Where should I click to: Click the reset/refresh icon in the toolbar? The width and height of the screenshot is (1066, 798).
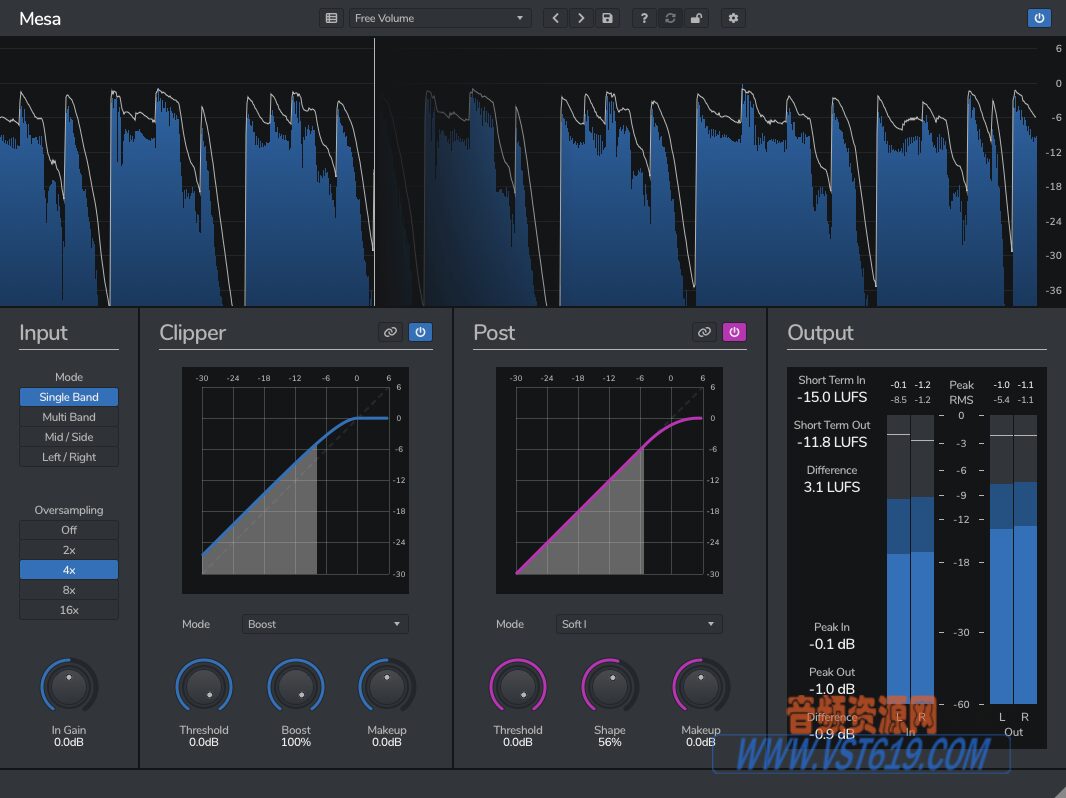[670, 18]
